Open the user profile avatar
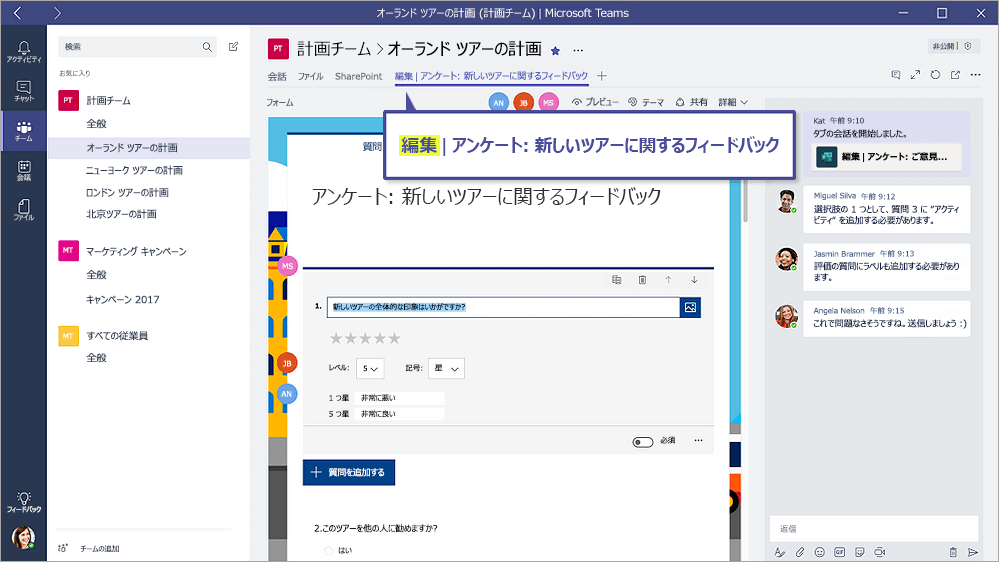This screenshot has width=999, height=562. pyautogui.click(x=24, y=538)
